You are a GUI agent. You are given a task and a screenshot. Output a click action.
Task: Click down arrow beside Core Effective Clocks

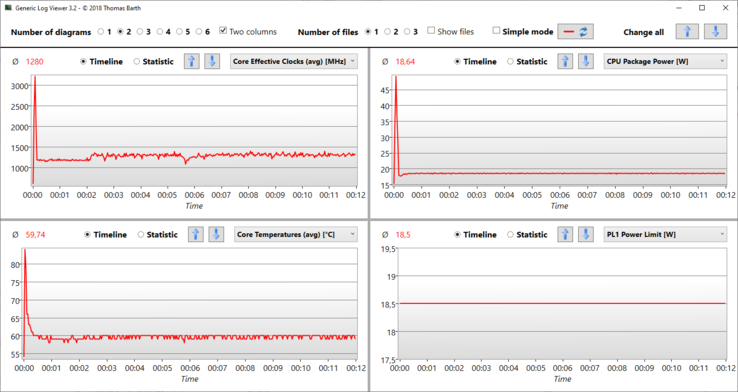click(212, 61)
